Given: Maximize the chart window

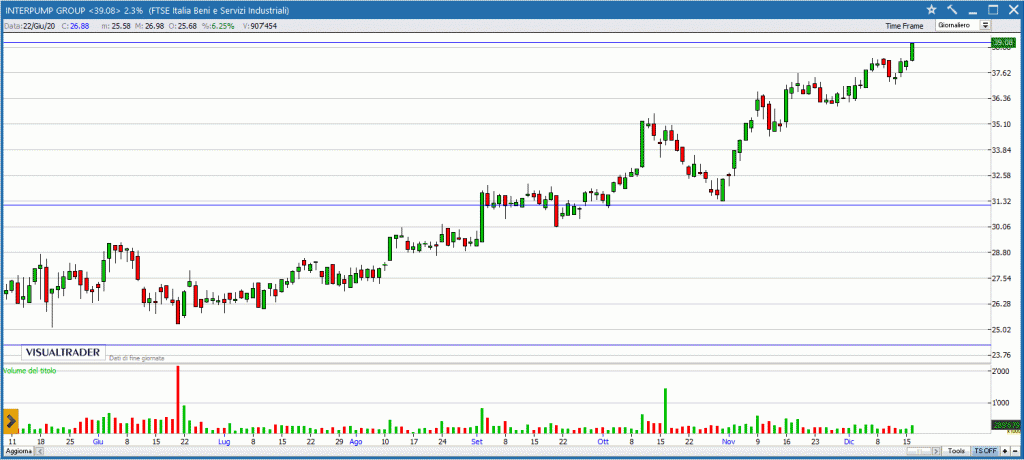Looking at the screenshot, I should (993, 9).
